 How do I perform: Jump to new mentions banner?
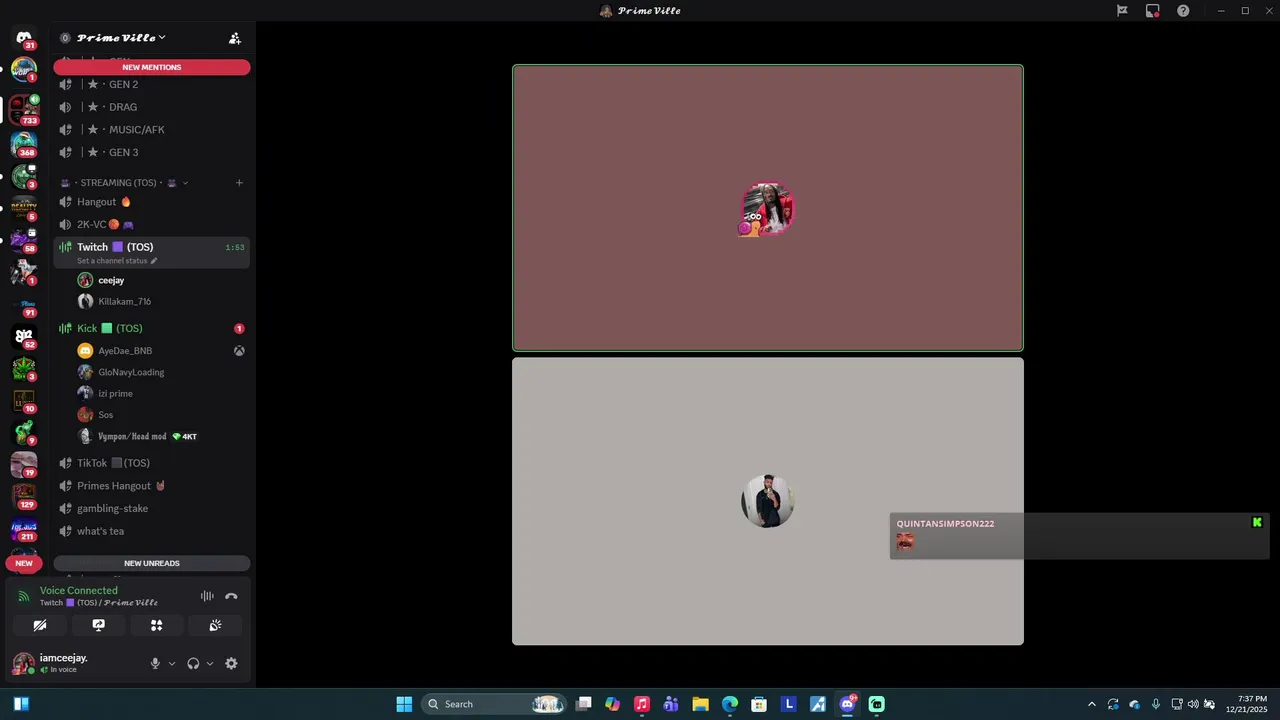152,67
